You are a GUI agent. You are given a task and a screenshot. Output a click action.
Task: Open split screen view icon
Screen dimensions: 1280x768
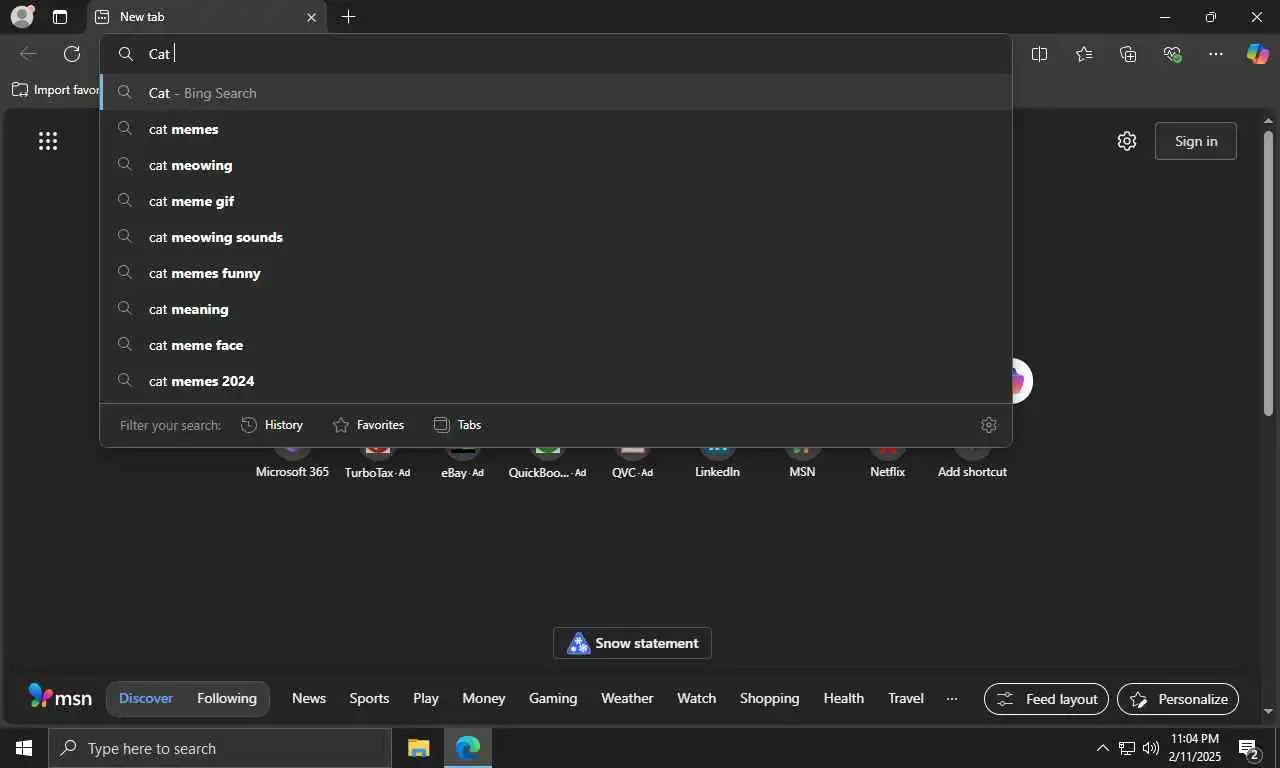point(1039,54)
